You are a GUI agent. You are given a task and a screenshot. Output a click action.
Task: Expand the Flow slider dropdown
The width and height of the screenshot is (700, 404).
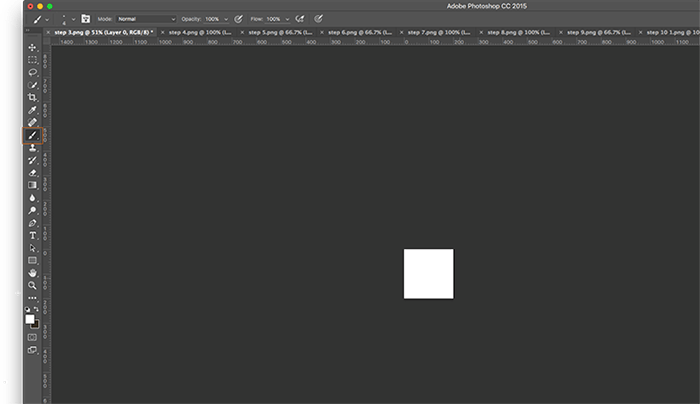click(287, 19)
